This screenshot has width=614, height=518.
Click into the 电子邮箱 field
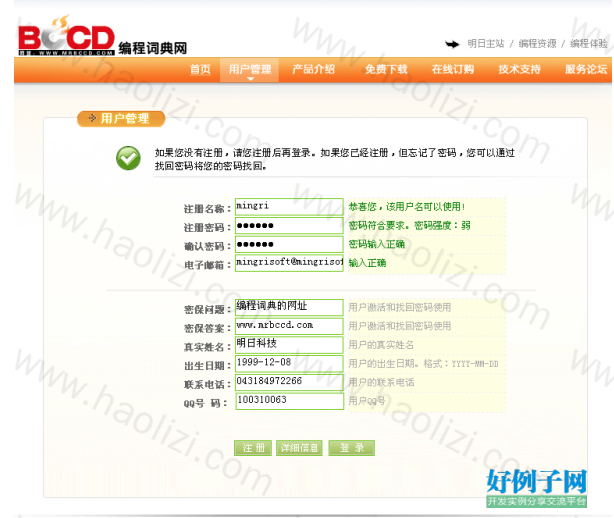(x=289, y=263)
